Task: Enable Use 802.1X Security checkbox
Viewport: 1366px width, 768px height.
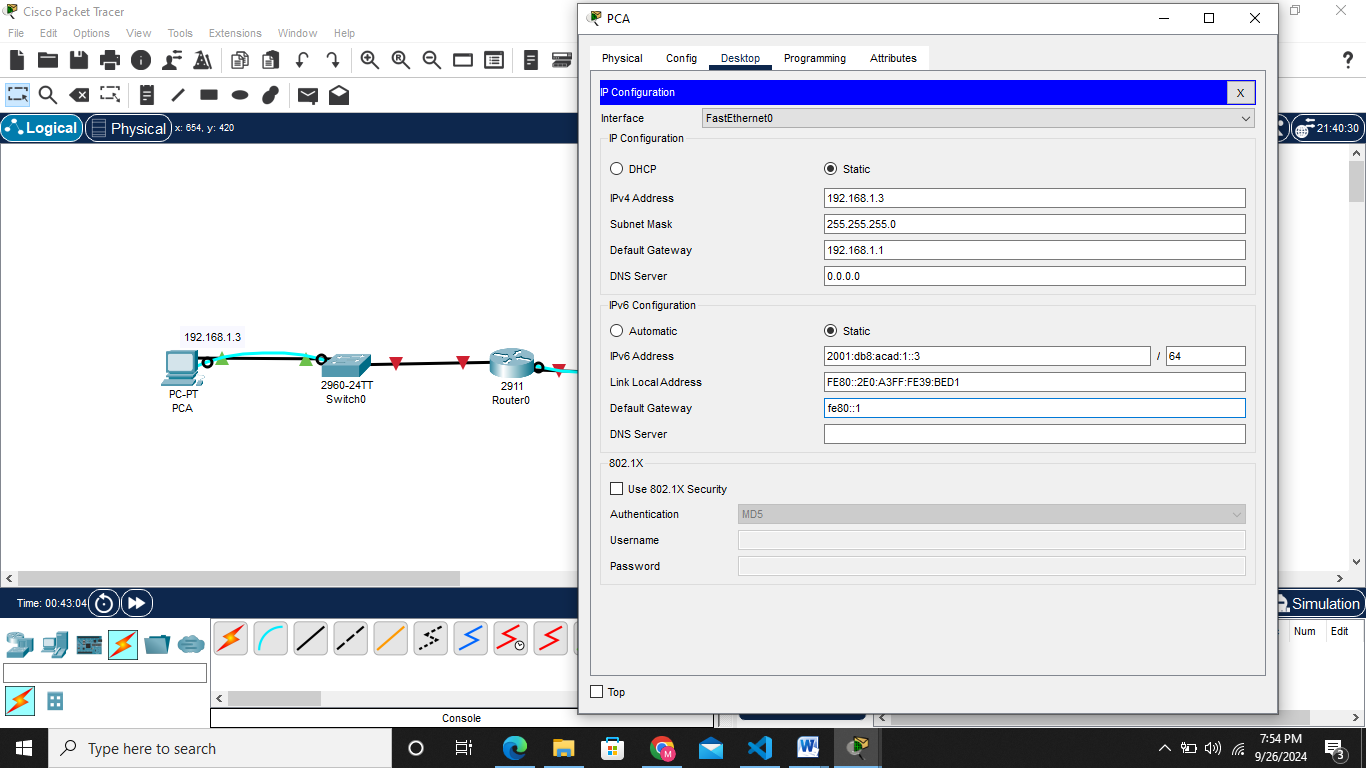Action: tap(617, 489)
